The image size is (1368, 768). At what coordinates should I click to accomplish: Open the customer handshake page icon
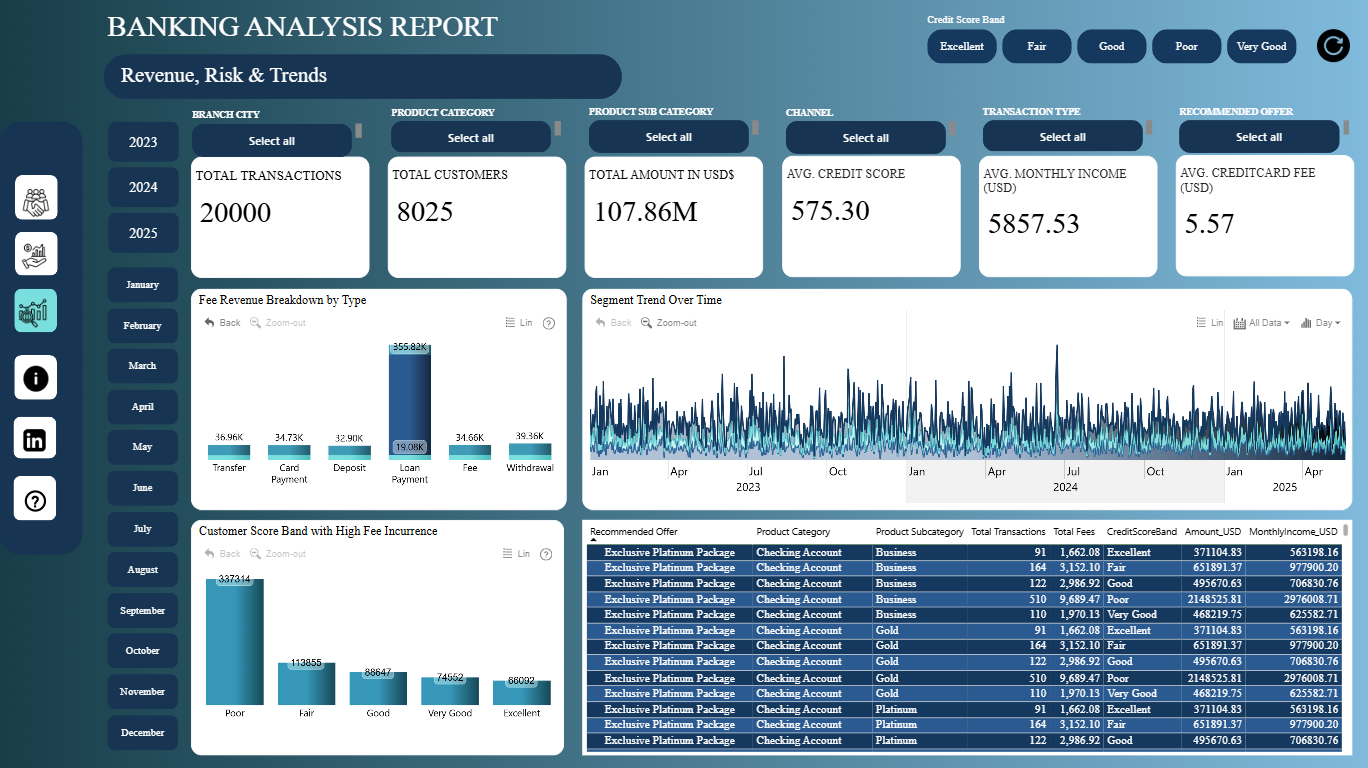36,197
